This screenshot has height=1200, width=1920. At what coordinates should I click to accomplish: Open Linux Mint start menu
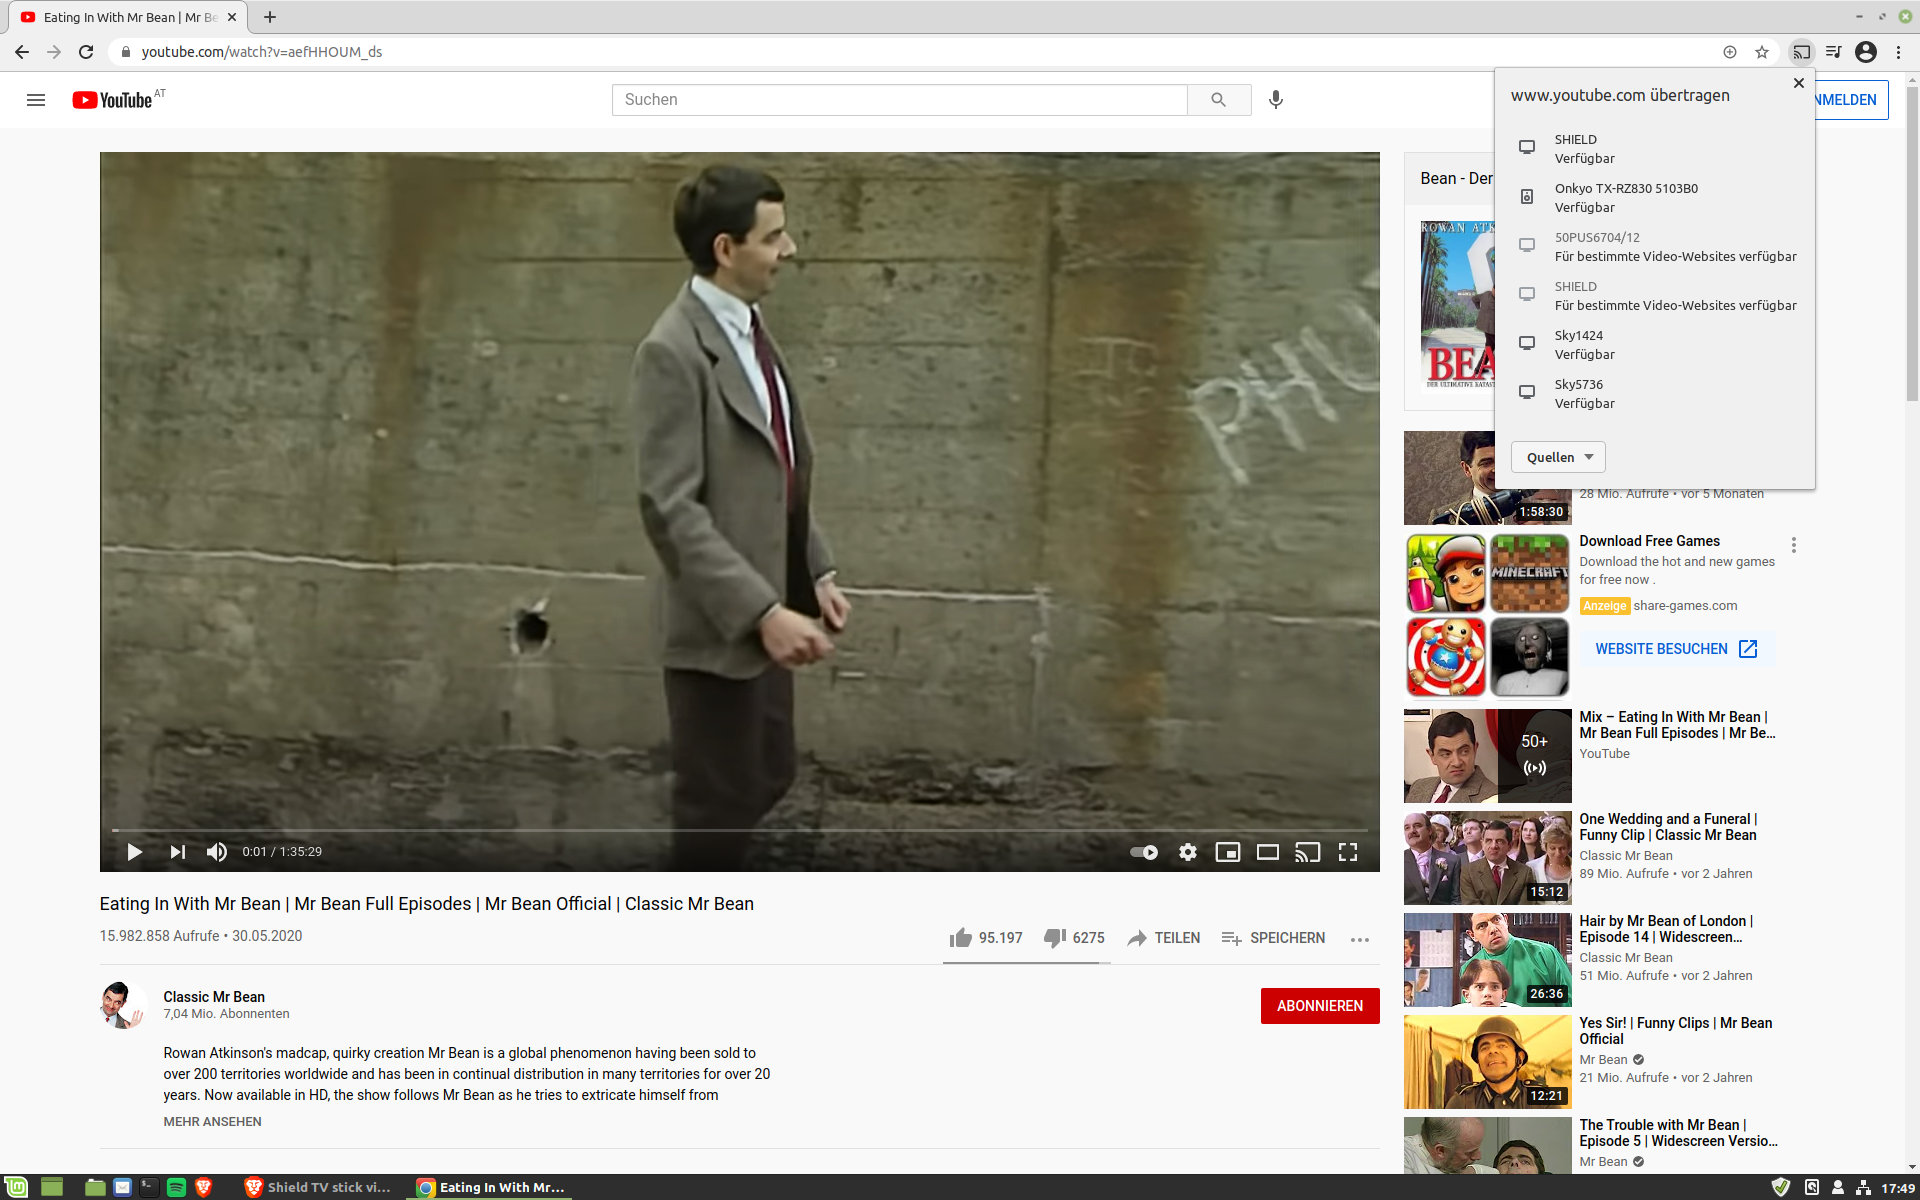coord(16,1187)
